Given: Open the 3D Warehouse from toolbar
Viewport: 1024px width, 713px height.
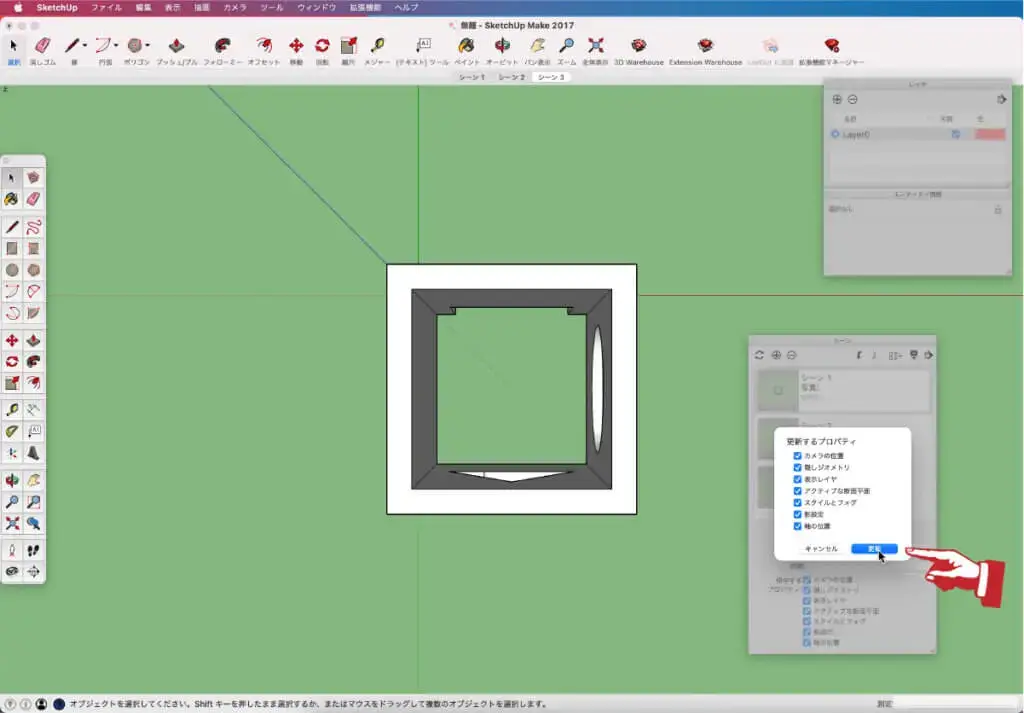Looking at the screenshot, I should [x=638, y=47].
